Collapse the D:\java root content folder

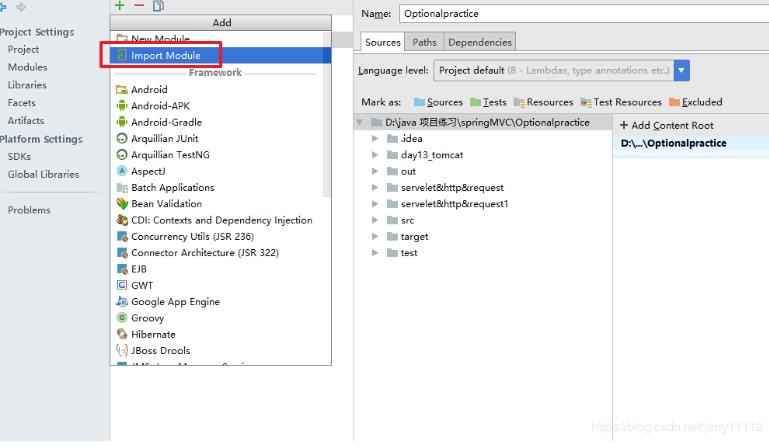(x=359, y=122)
